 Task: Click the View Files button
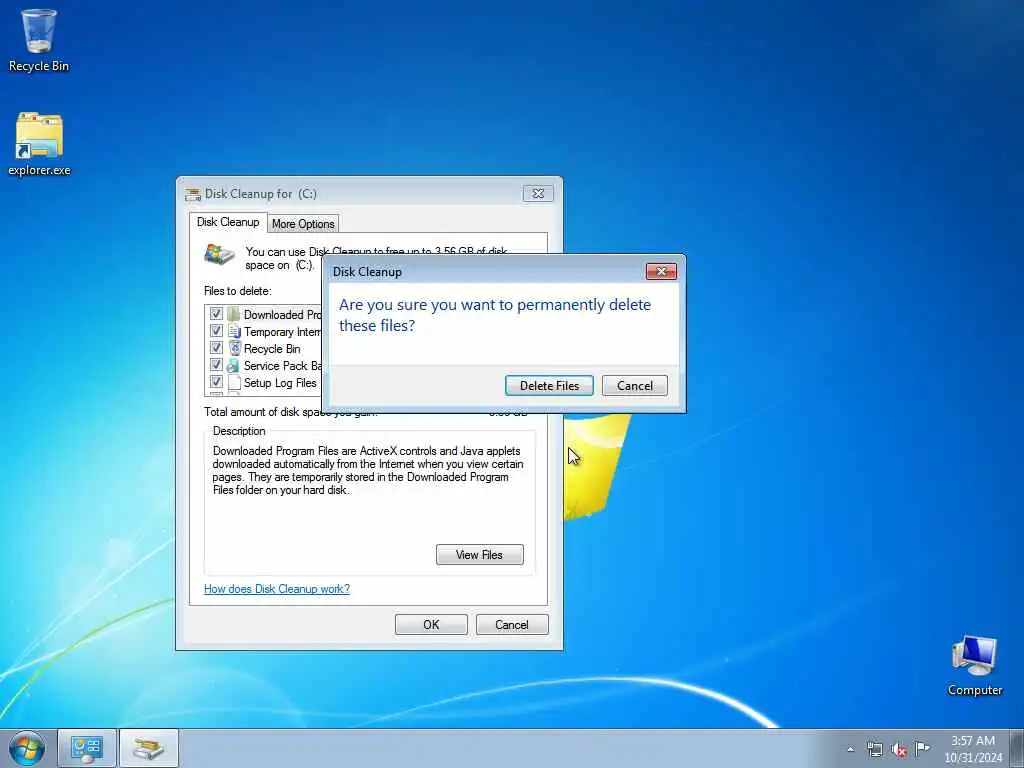click(479, 554)
